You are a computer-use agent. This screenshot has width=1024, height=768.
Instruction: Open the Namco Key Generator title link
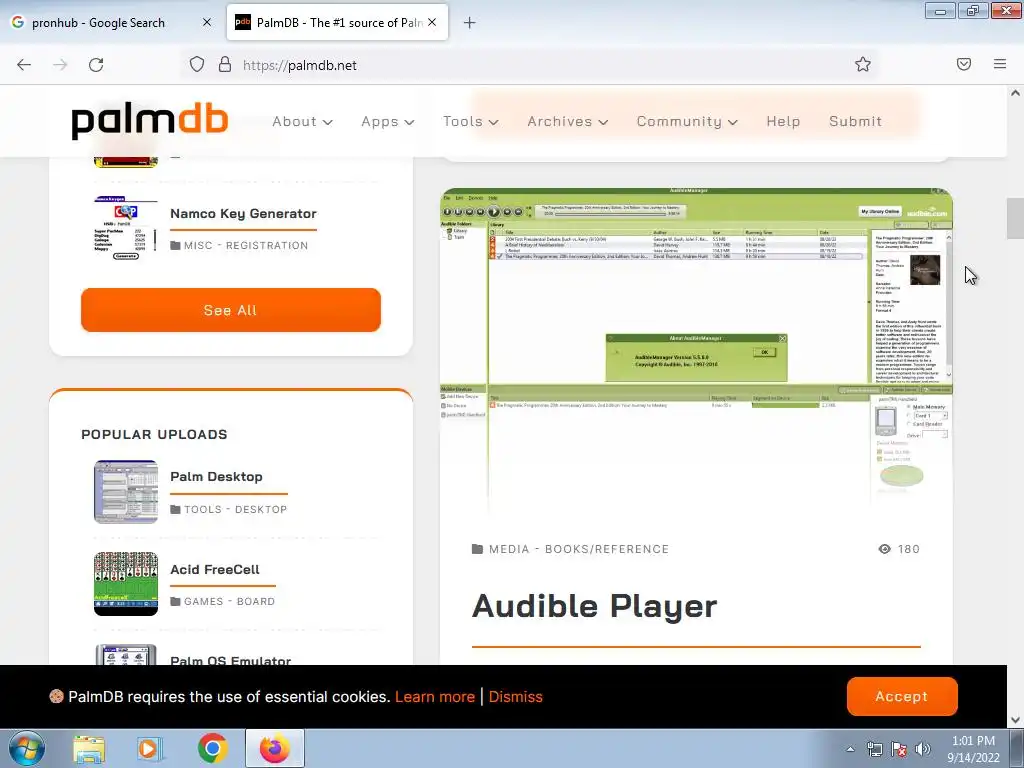tap(243, 214)
